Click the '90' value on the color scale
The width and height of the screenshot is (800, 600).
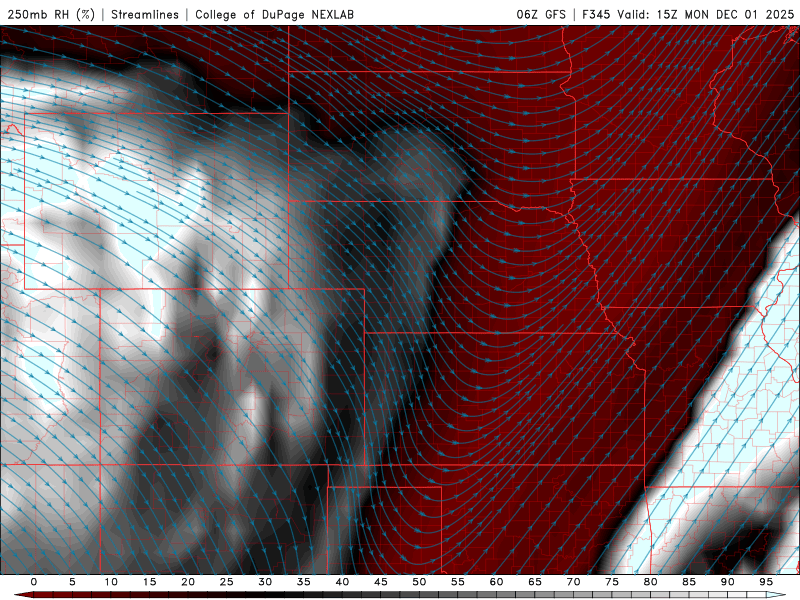[x=728, y=582]
